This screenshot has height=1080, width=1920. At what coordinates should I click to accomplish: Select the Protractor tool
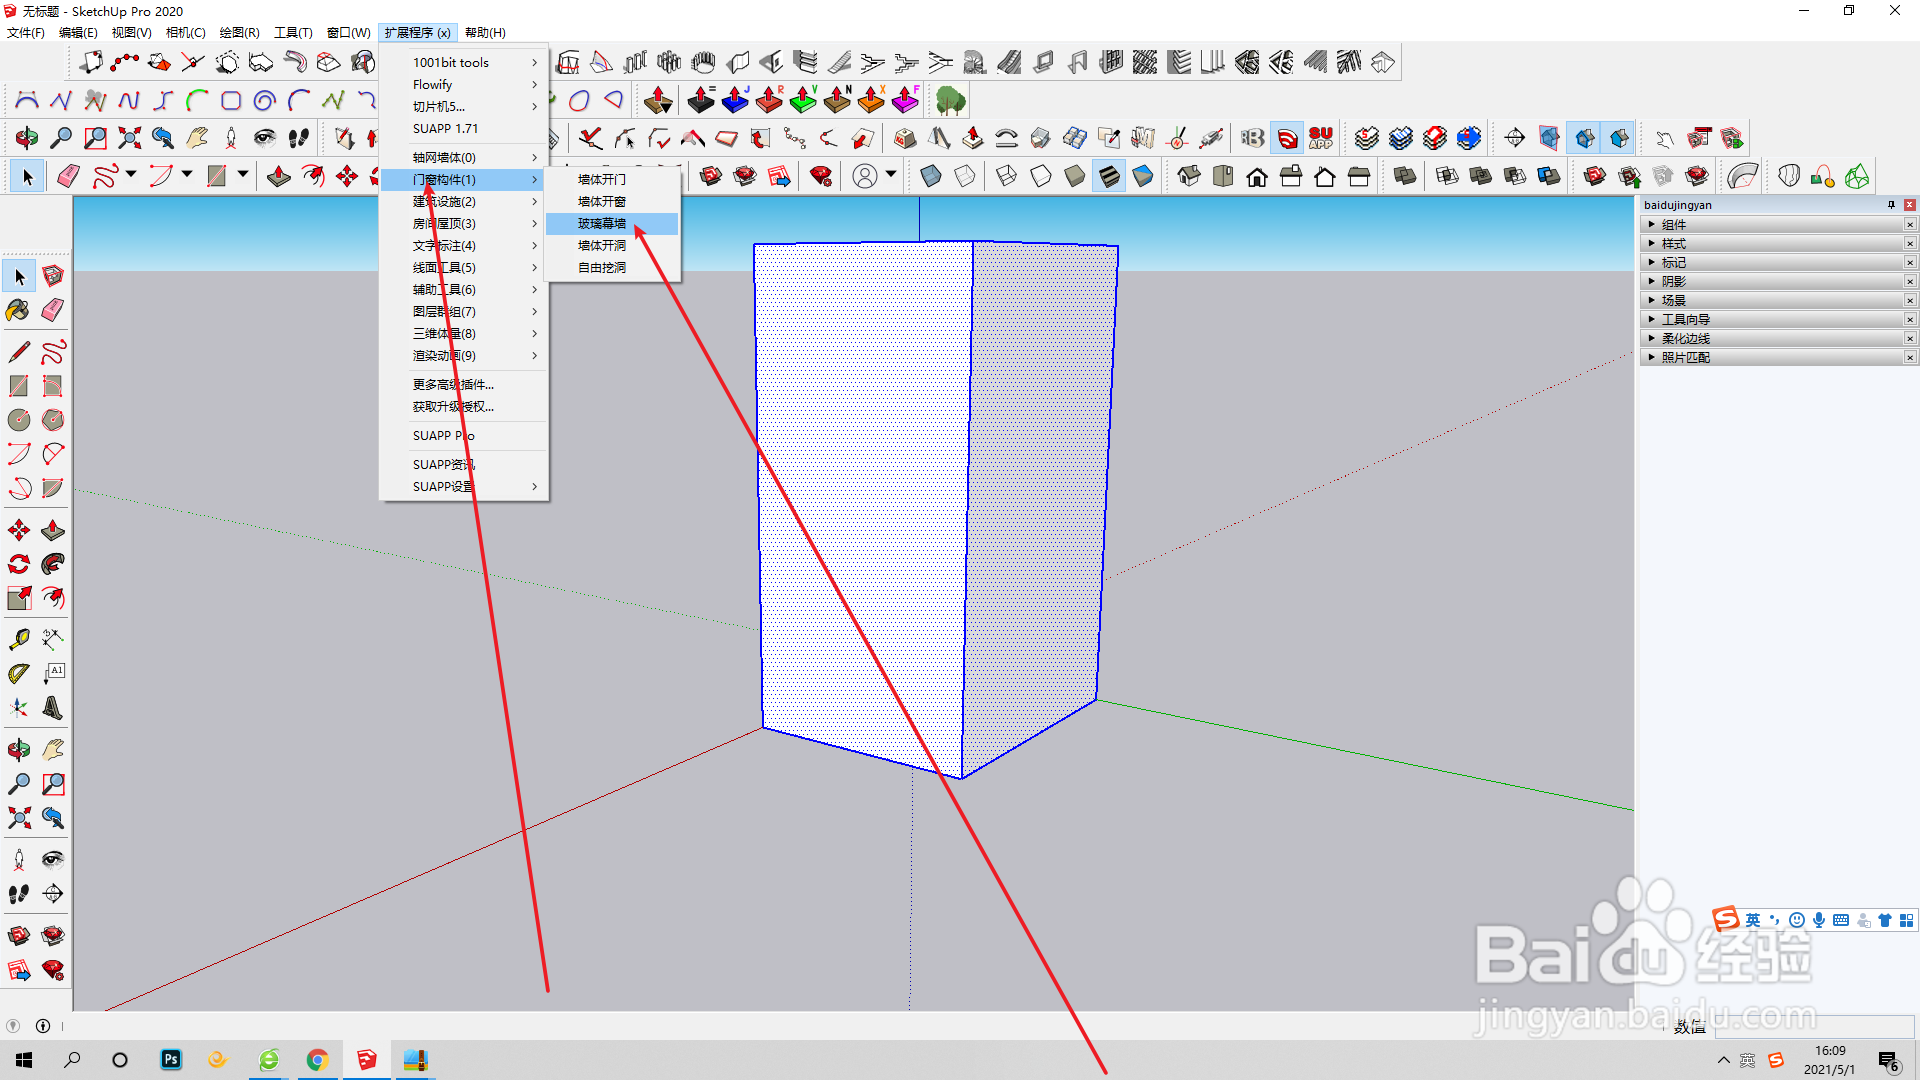[x=18, y=674]
